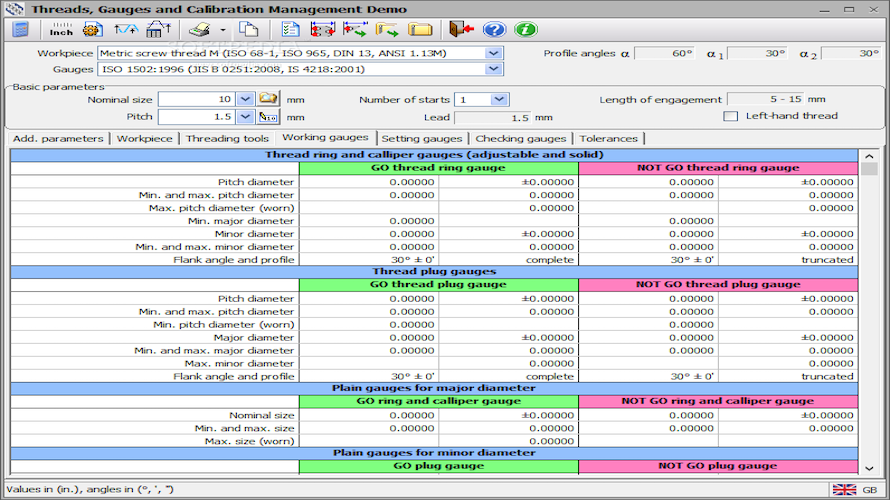Enable the Left-hand thread checkbox
The width and height of the screenshot is (890, 500).
coord(731,116)
